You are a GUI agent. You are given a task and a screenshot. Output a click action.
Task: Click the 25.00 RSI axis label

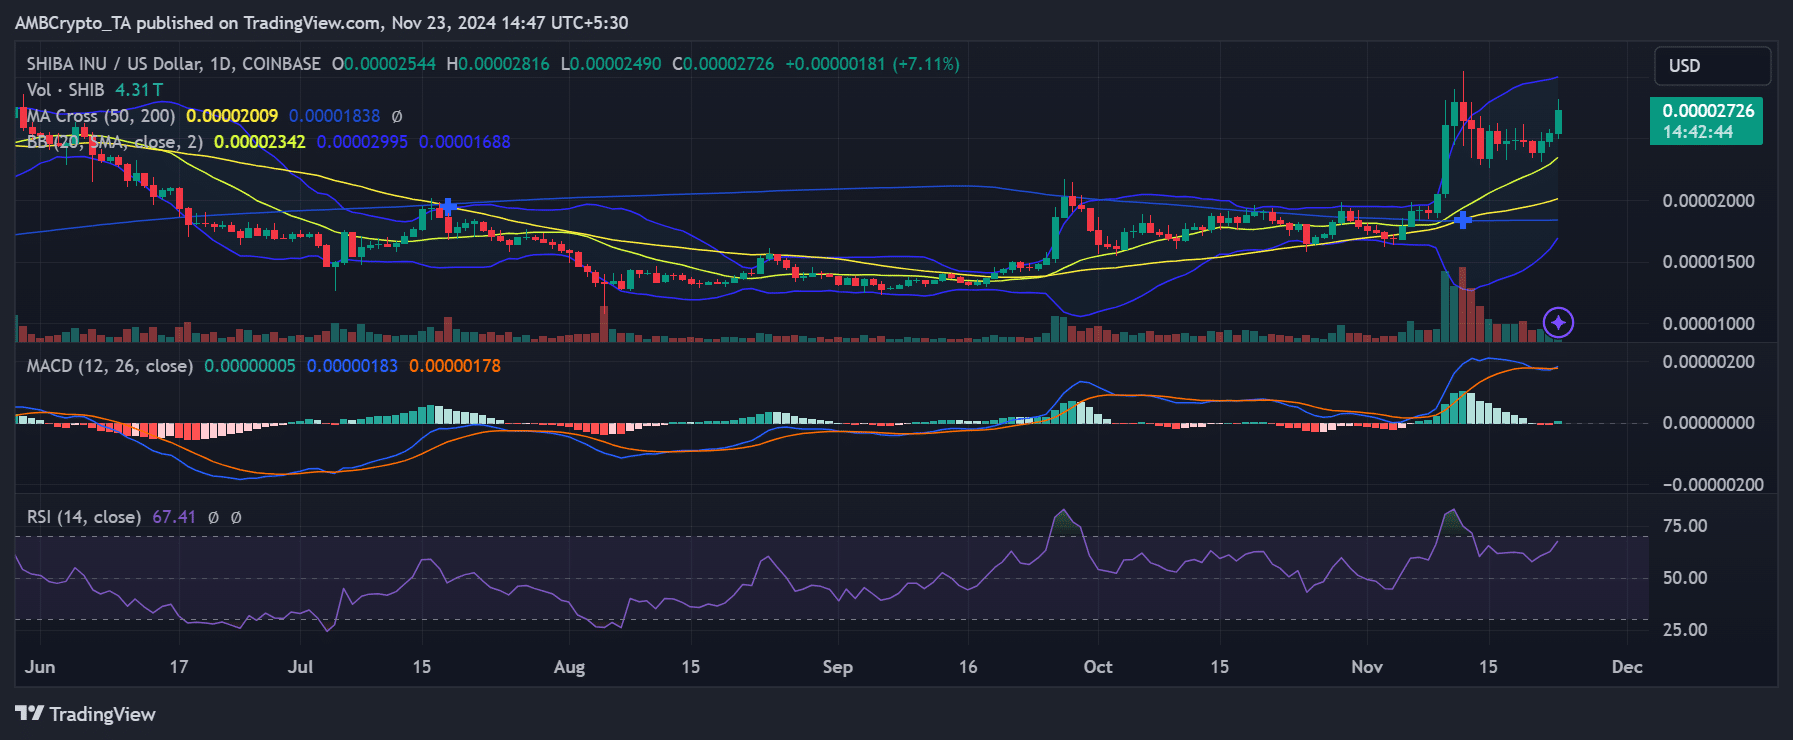(x=1685, y=630)
